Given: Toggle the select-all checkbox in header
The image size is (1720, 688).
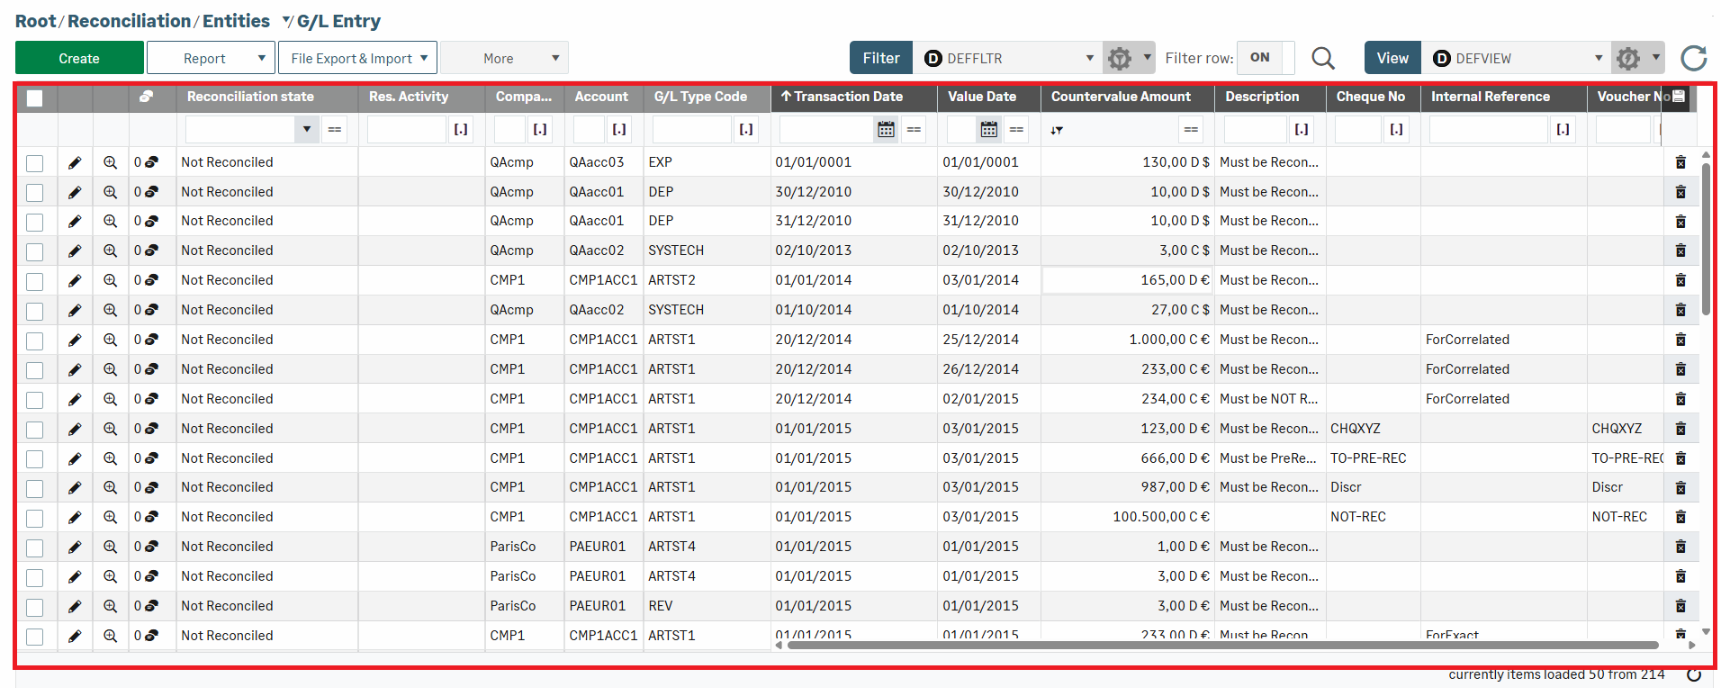Looking at the screenshot, I should (x=35, y=98).
